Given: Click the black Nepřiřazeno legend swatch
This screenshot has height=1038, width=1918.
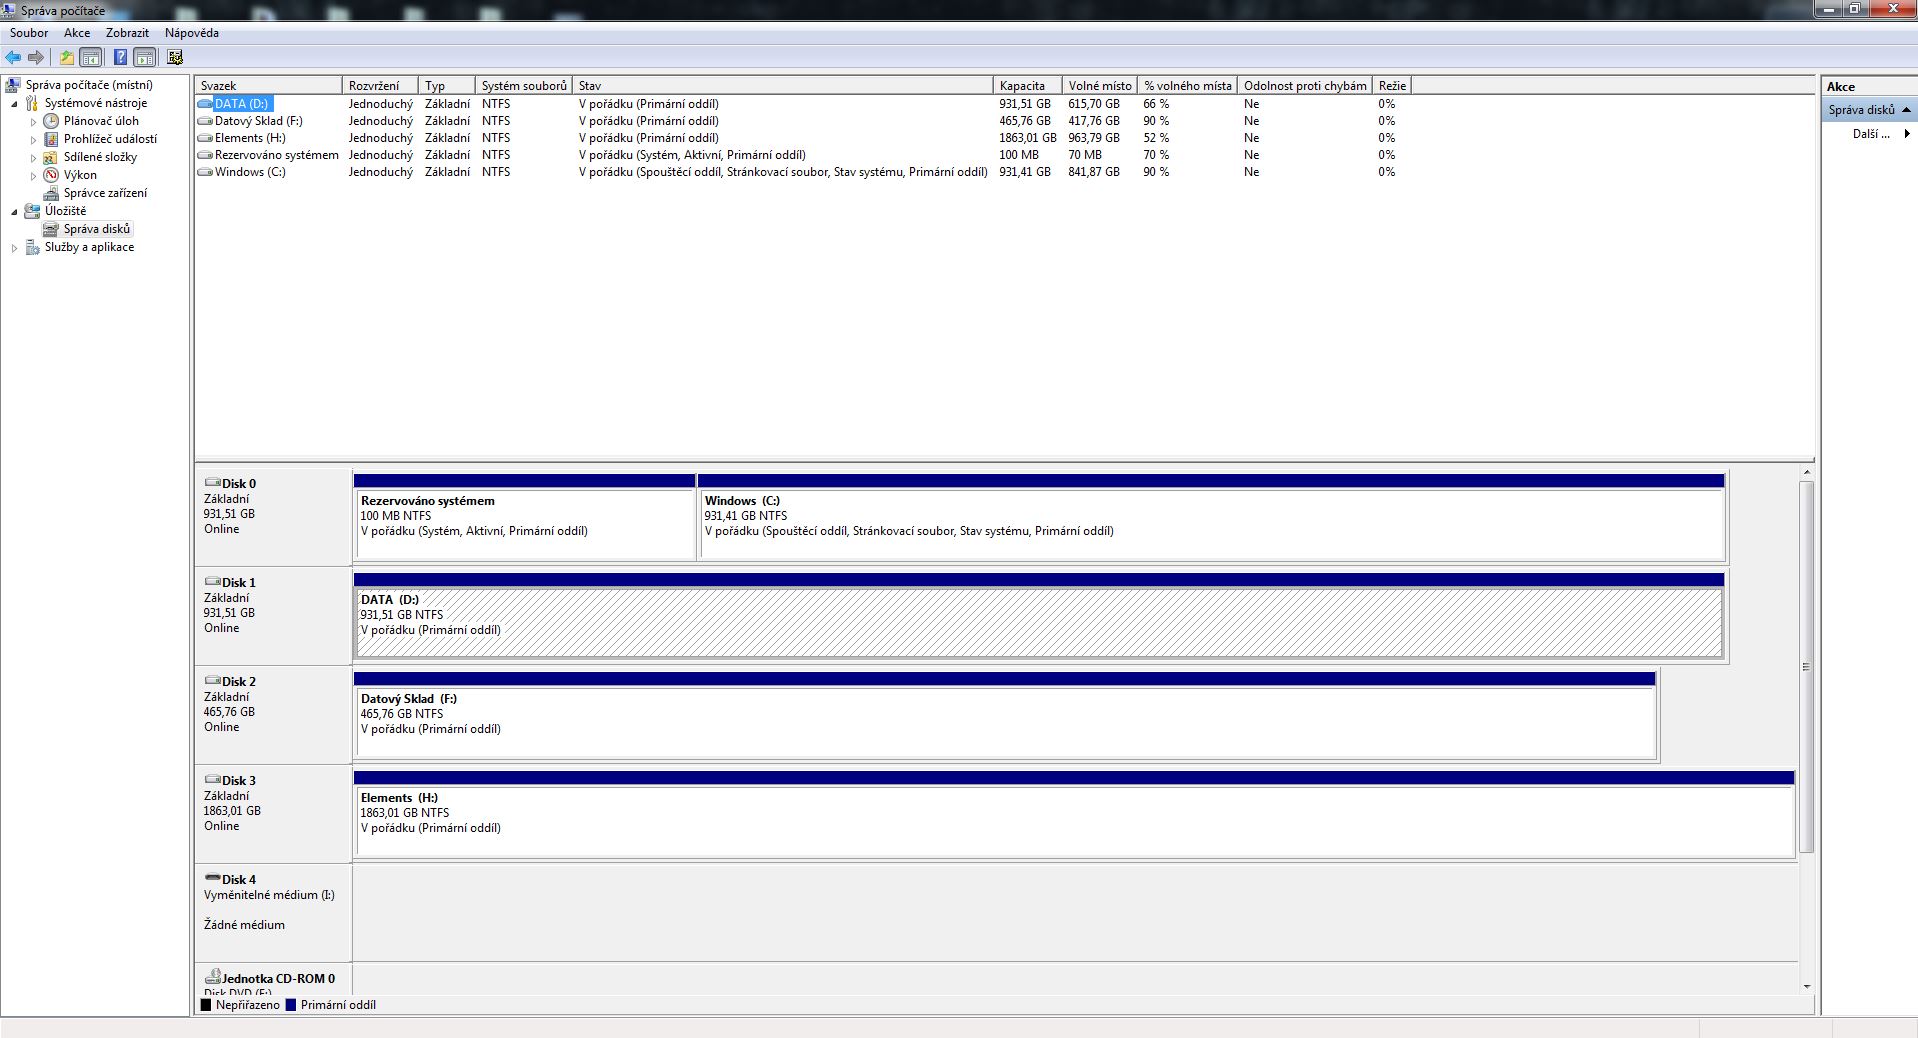Looking at the screenshot, I should click(206, 1005).
